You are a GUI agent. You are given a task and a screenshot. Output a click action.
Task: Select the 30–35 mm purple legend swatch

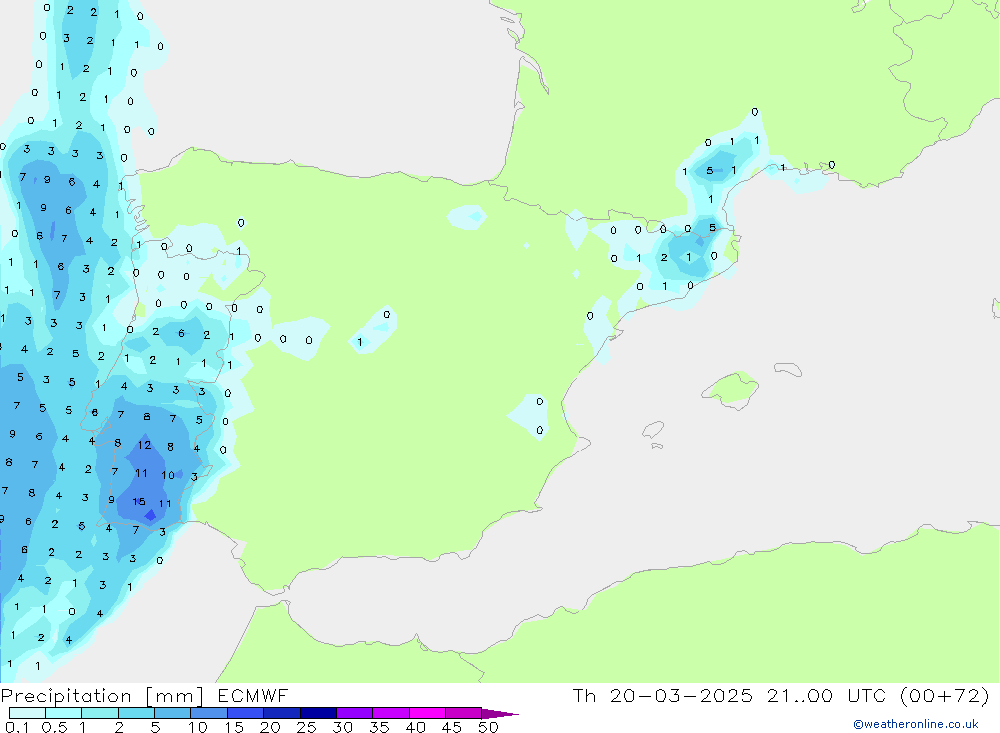click(x=355, y=713)
